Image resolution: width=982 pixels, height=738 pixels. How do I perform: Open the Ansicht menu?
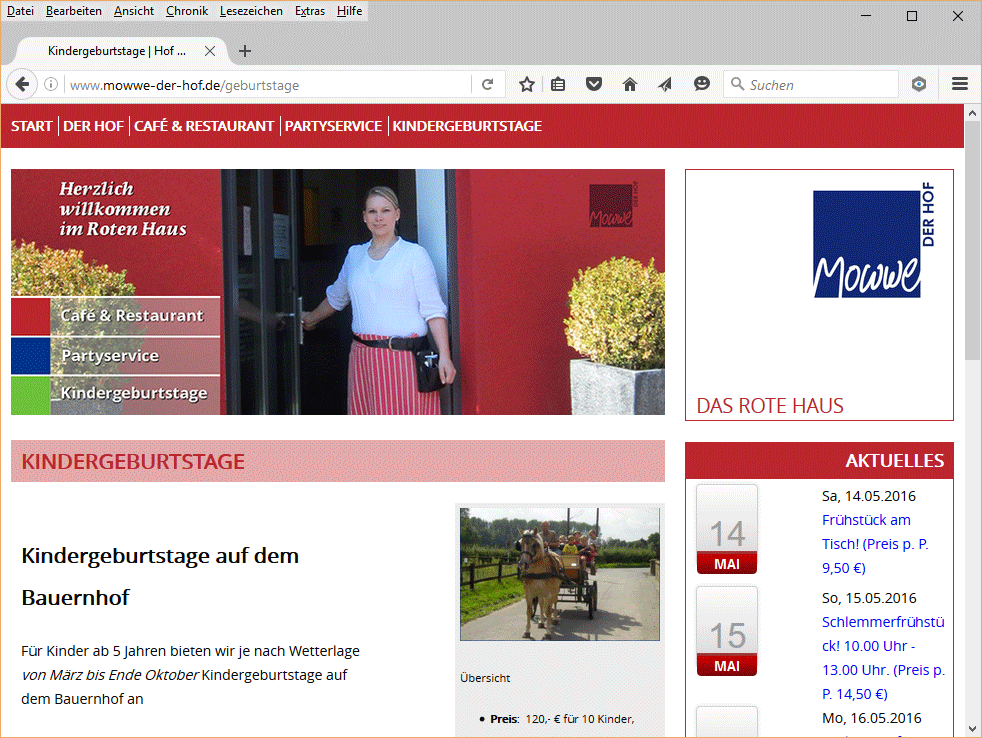pyautogui.click(x=133, y=11)
